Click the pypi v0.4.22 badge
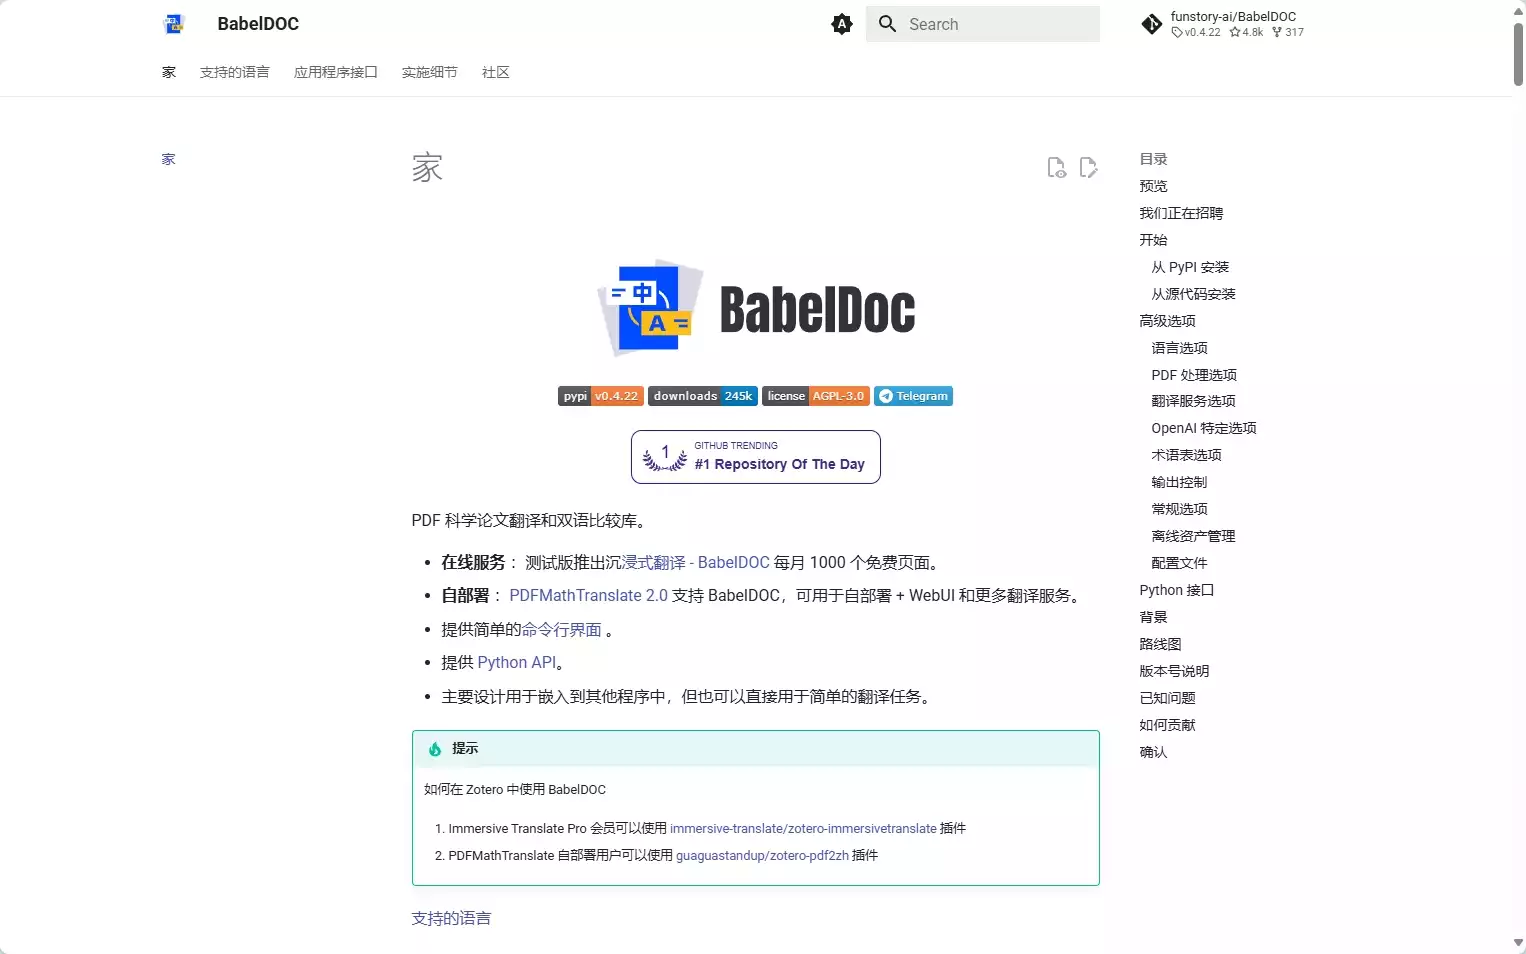This screenshot has height=954, width=1526. pos(600,396)
